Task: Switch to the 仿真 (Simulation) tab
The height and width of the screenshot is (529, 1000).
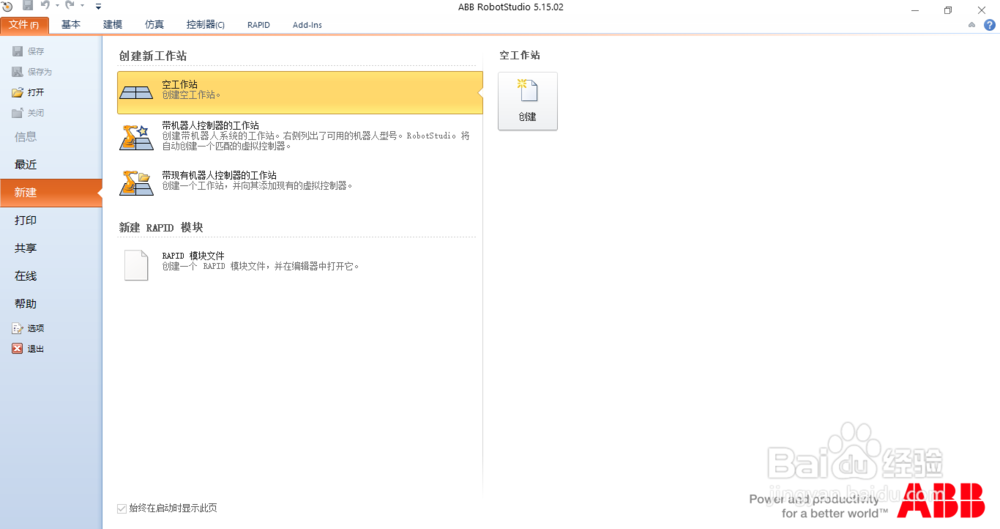Action: click(154, 25)
